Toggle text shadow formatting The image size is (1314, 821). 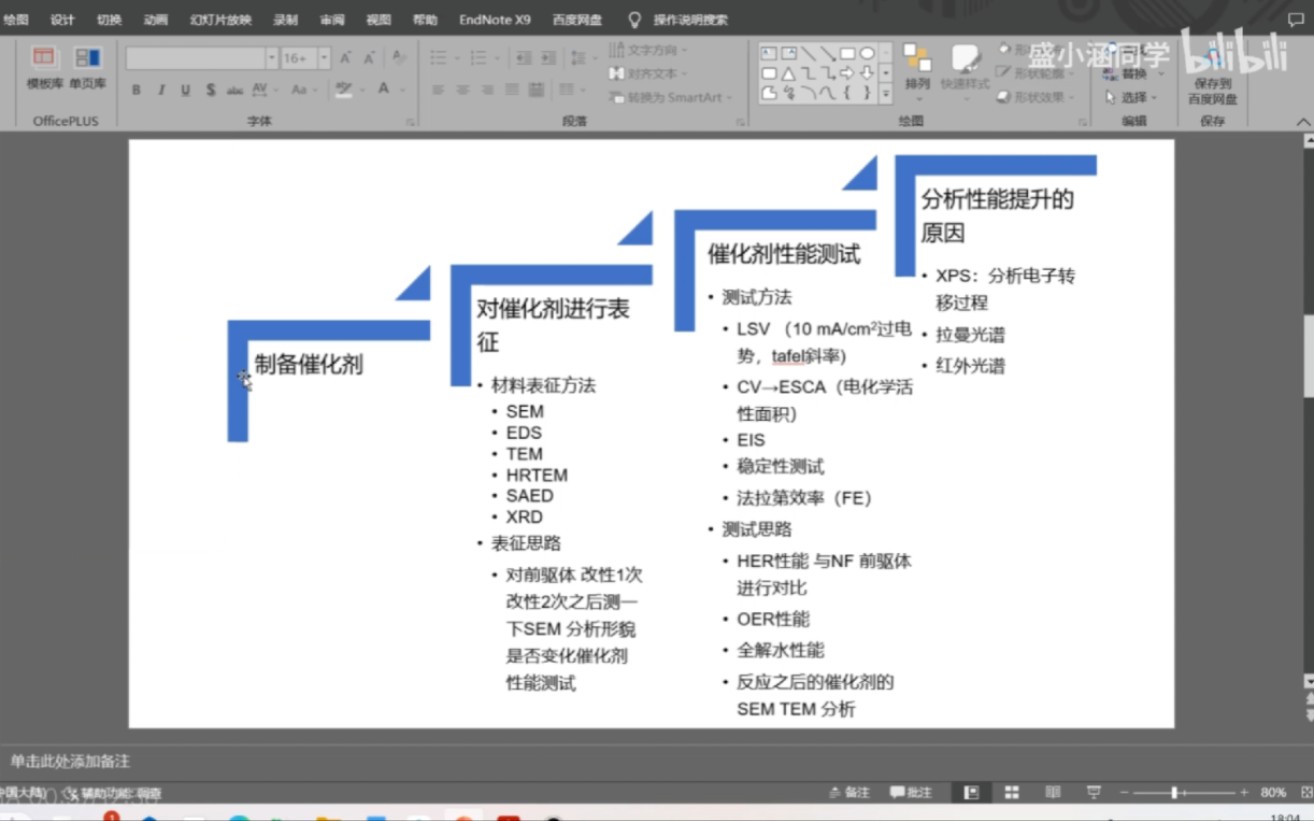210,90
